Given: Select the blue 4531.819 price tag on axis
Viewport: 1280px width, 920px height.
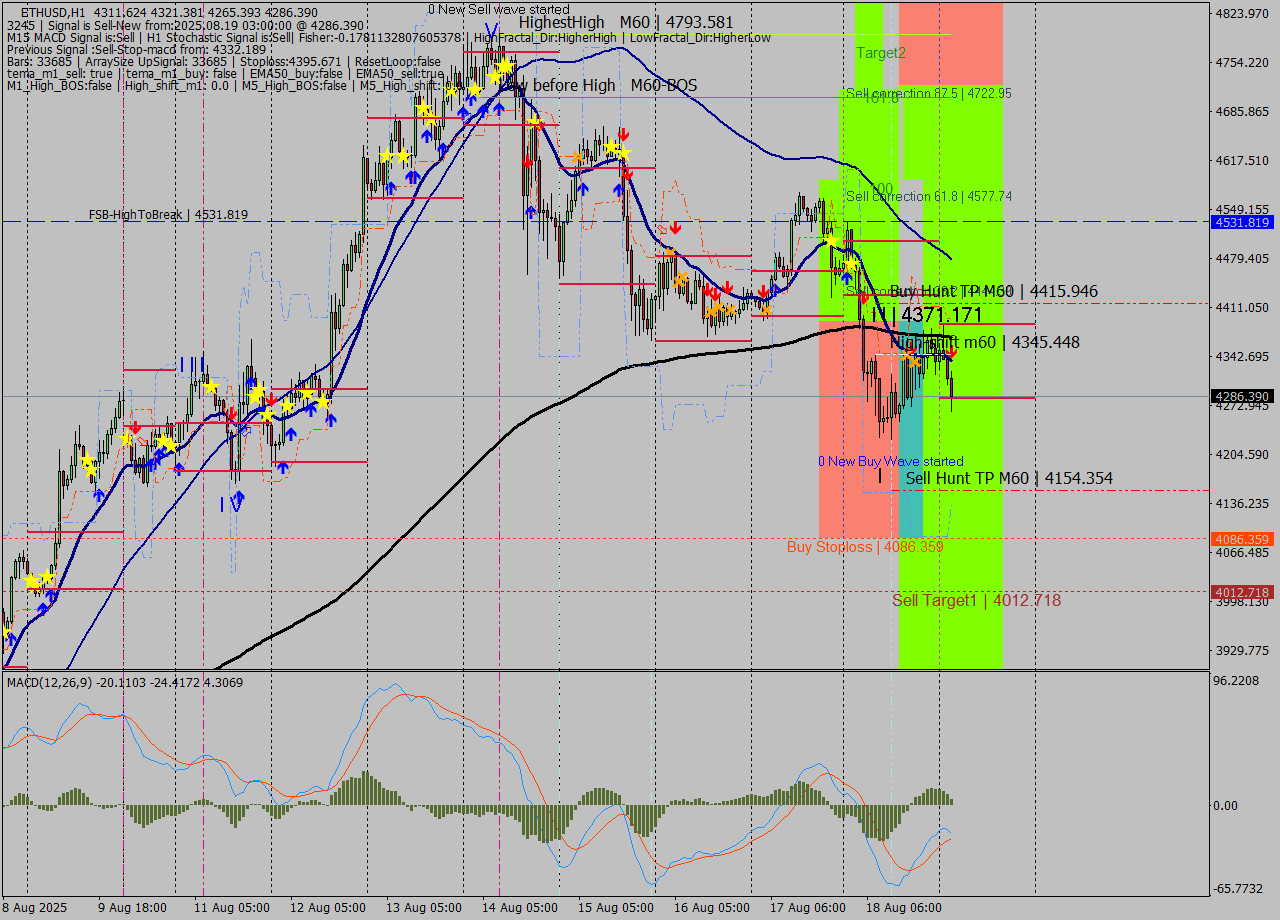Looking at the screenshot, I should point(1241,222).
